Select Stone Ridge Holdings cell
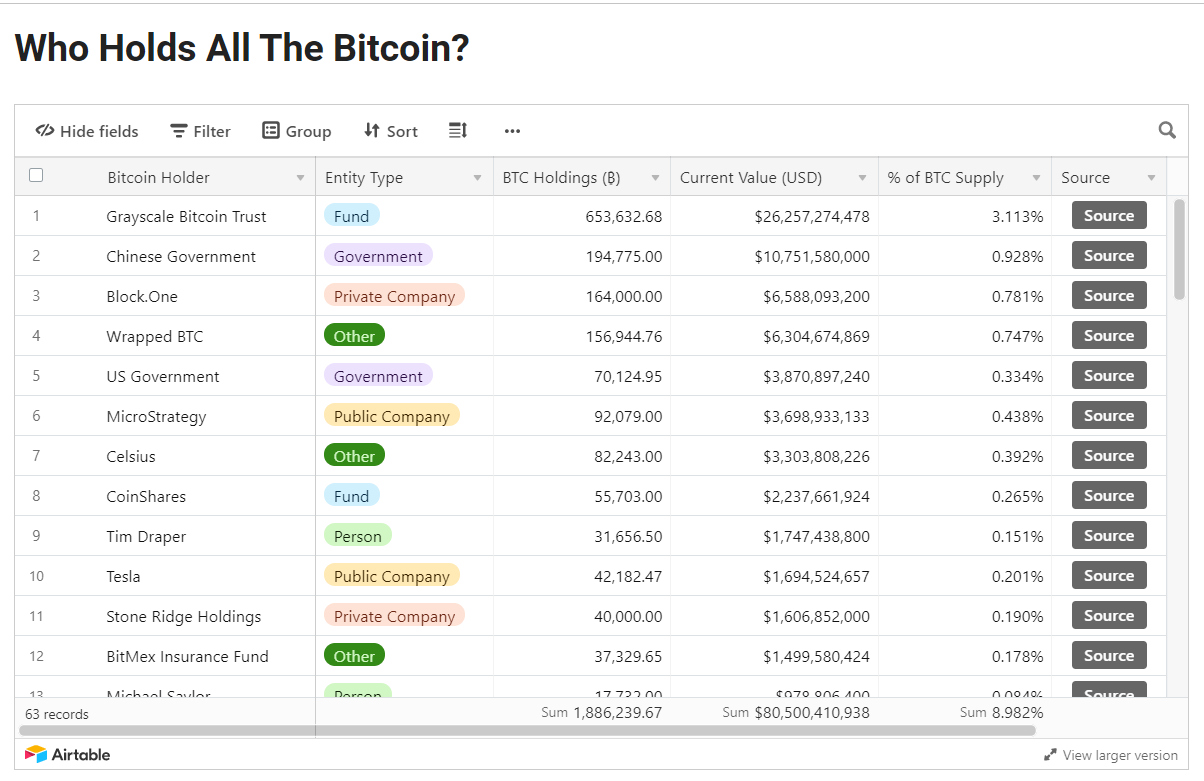The image size is (1204, 781). point(184,616)
